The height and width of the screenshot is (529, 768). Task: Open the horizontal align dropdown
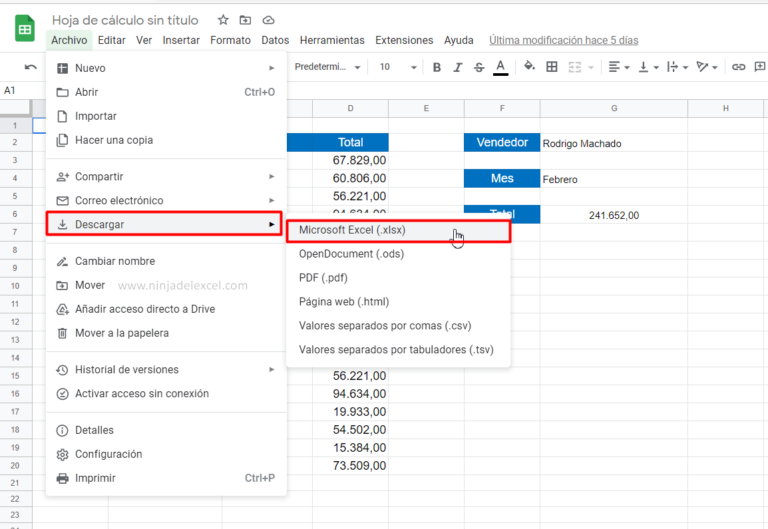tap(619, 67)
